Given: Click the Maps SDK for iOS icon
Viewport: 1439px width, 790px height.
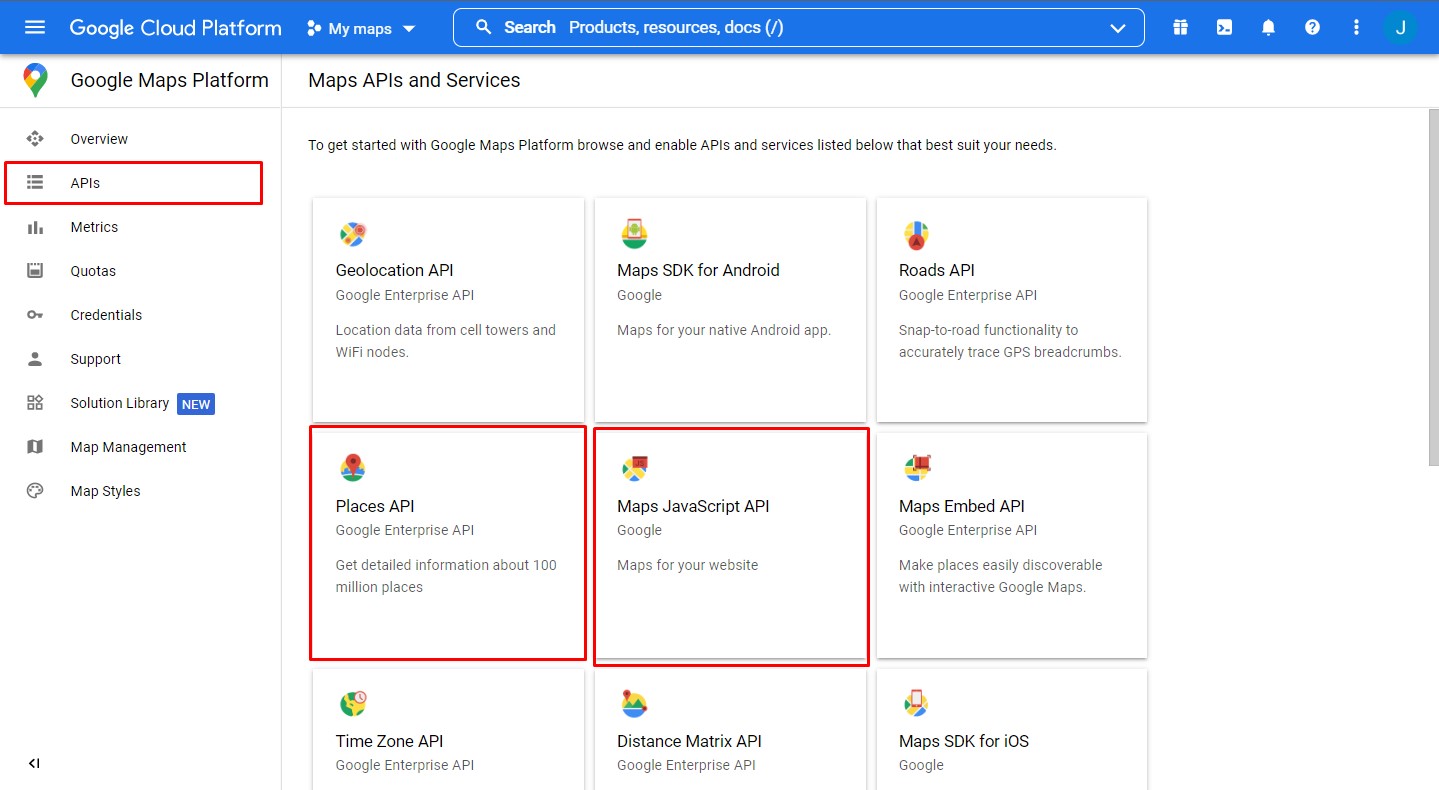Looking at the screenshot, I should 916,703.
